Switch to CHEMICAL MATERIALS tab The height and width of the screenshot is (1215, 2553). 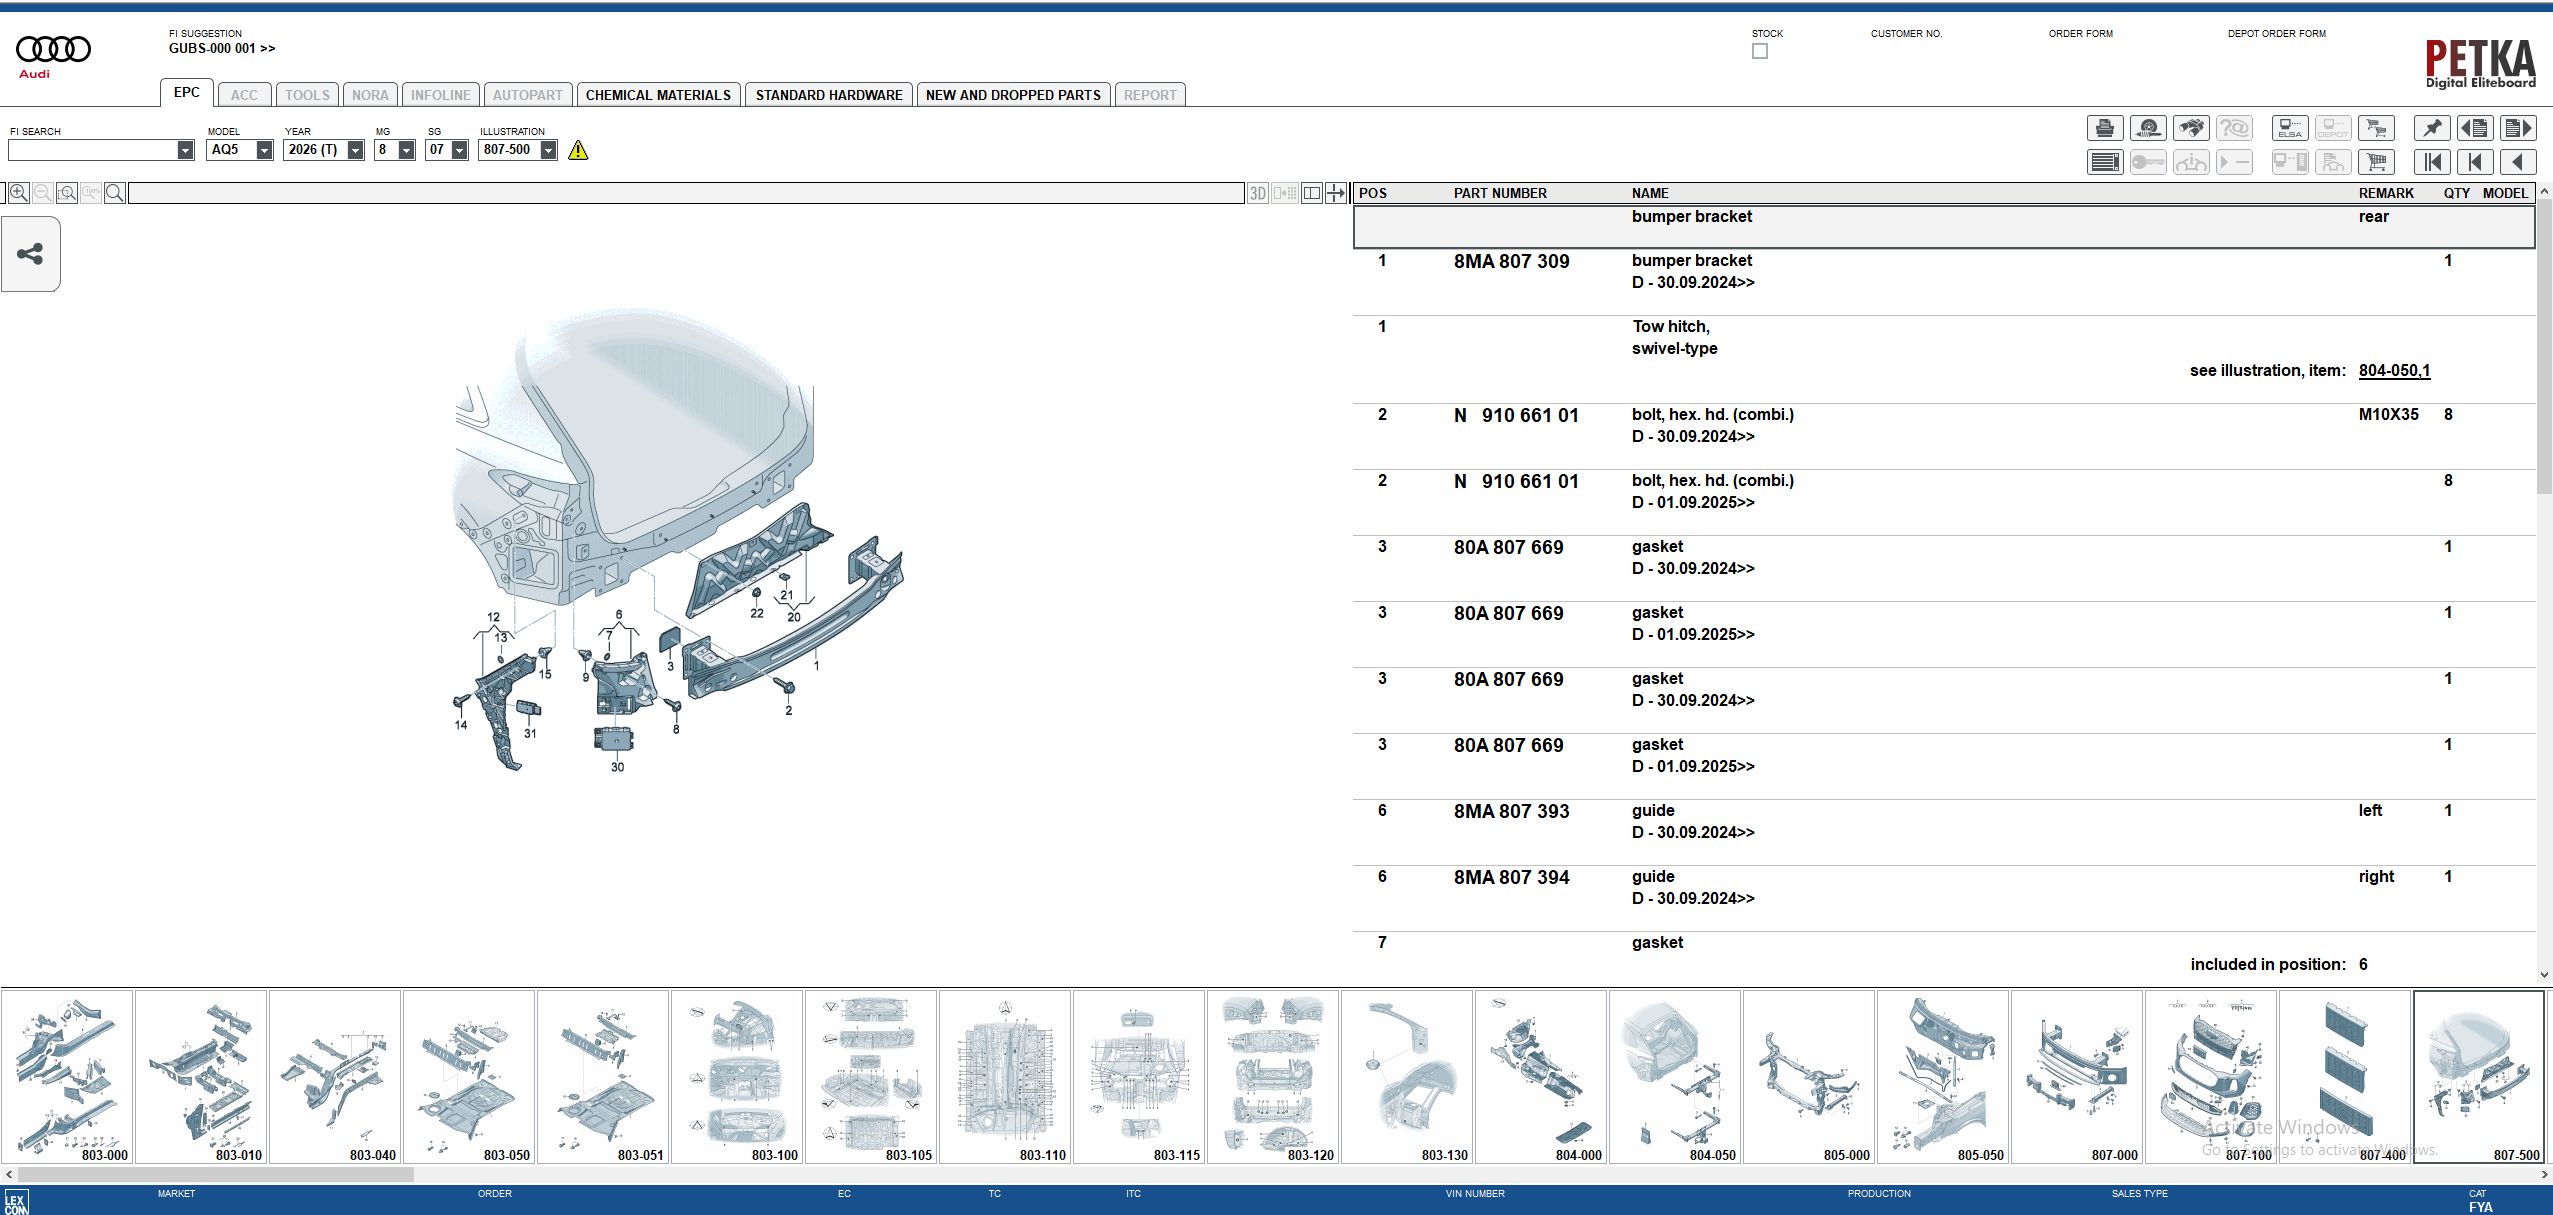tap(658, 95)
